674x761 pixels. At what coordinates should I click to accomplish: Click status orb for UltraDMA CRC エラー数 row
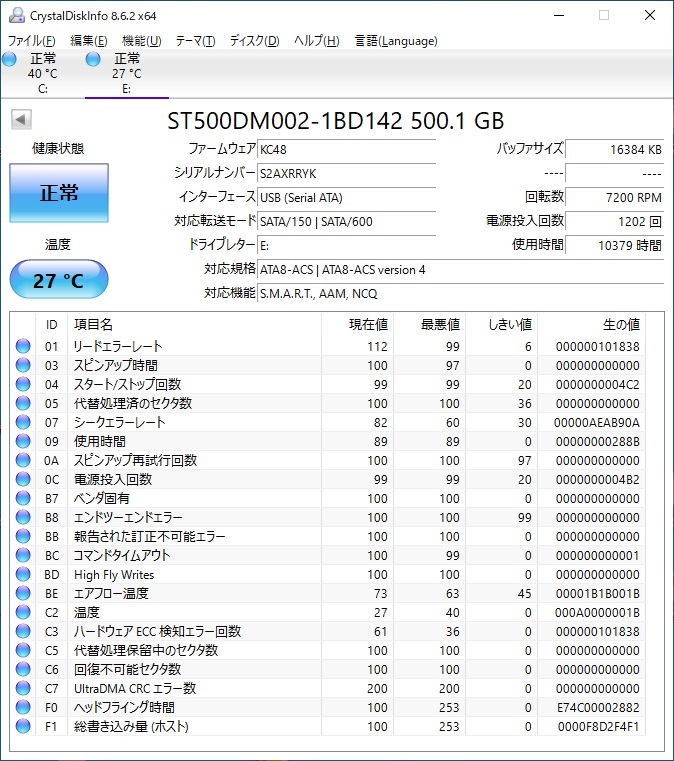click(x=23, y=688)
